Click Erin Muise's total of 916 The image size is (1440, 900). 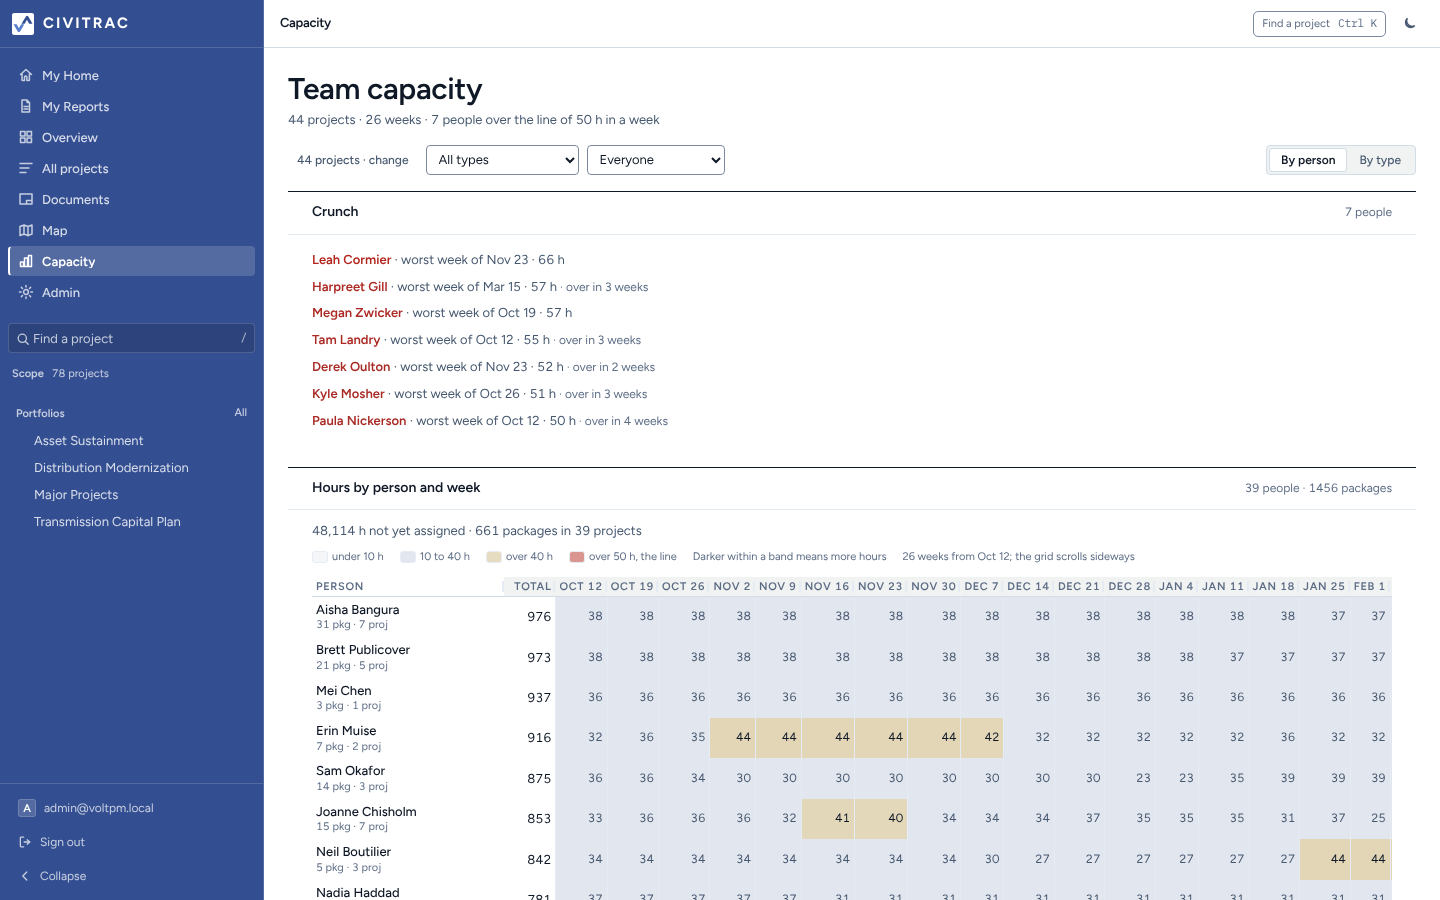(539, 738)
